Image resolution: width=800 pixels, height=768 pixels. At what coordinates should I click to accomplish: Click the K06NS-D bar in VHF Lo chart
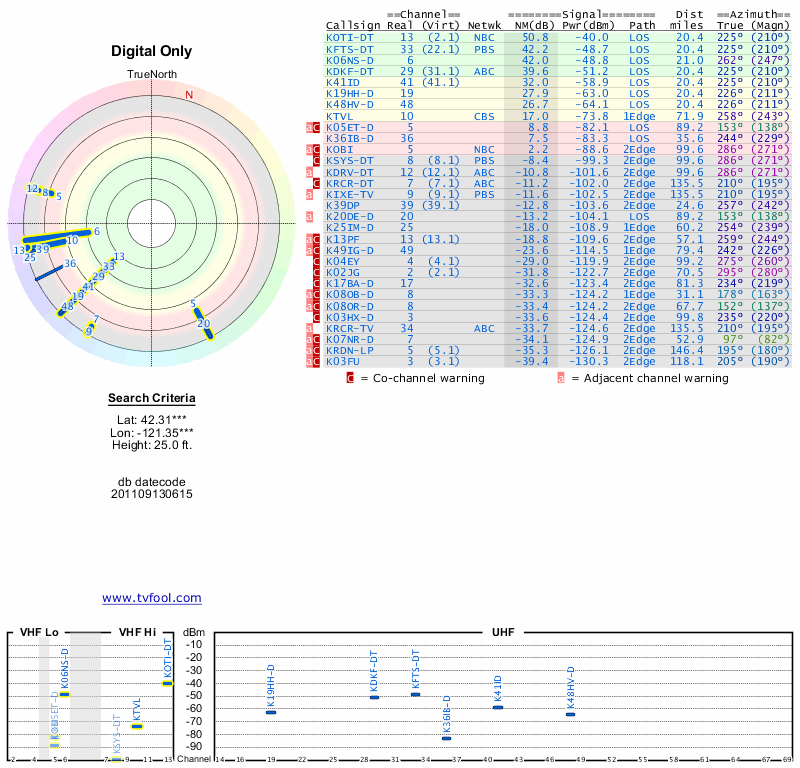tap(64, 694)
